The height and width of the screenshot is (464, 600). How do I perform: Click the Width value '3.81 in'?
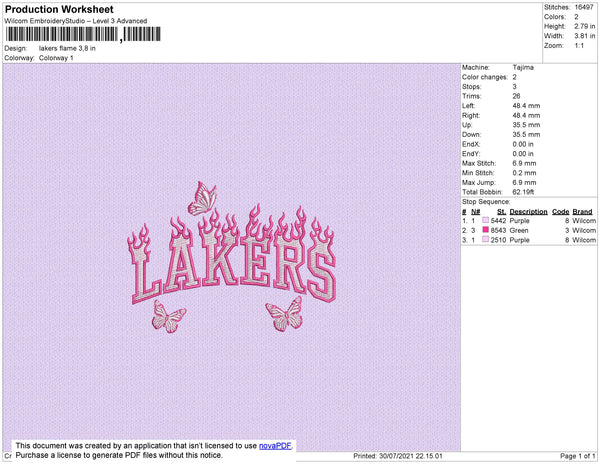[585, 36]
